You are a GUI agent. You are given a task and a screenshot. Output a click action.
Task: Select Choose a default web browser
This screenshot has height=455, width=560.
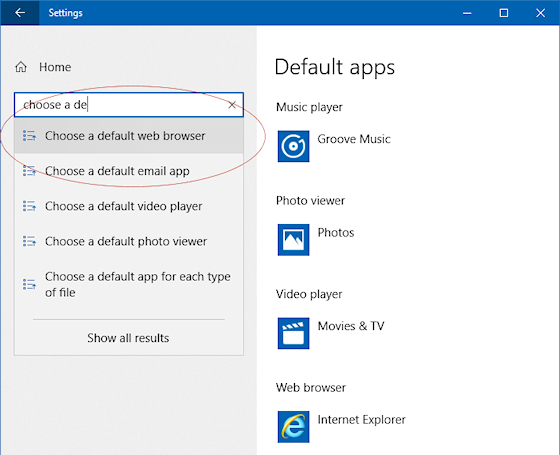(x=129, y=136)
